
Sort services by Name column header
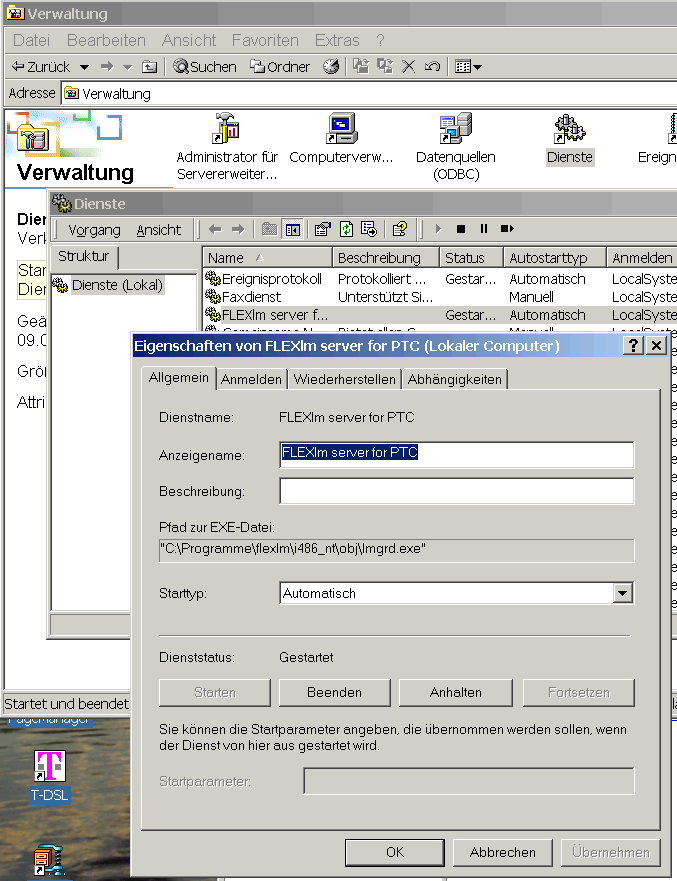(x=267, y=258)
